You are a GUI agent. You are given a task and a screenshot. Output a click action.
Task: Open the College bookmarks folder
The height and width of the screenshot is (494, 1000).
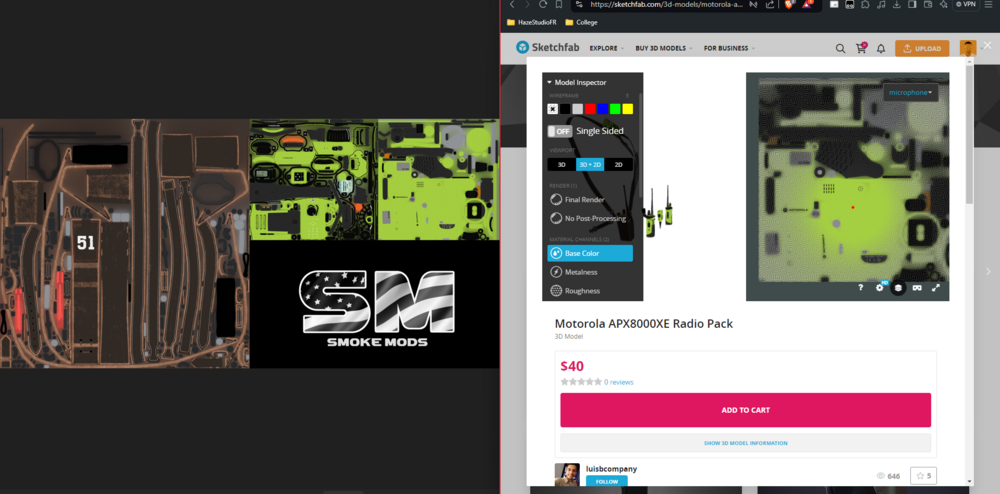pyautogui.click(x=581, y=22)
